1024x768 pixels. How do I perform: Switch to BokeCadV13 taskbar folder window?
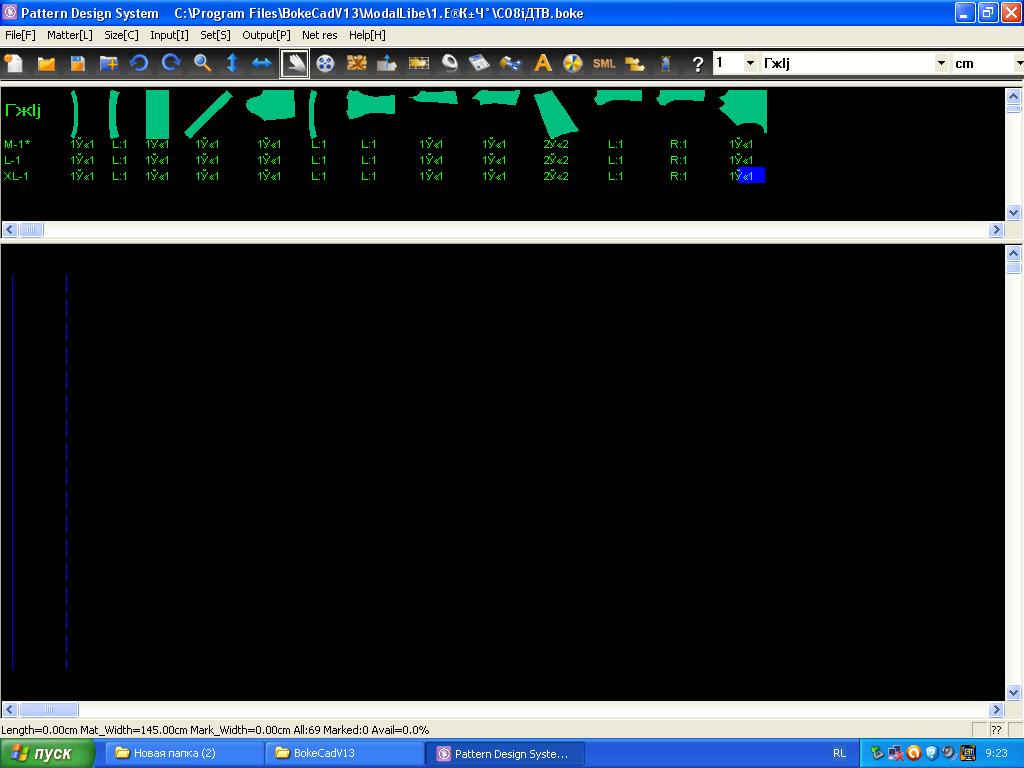[x=345, y=754]
